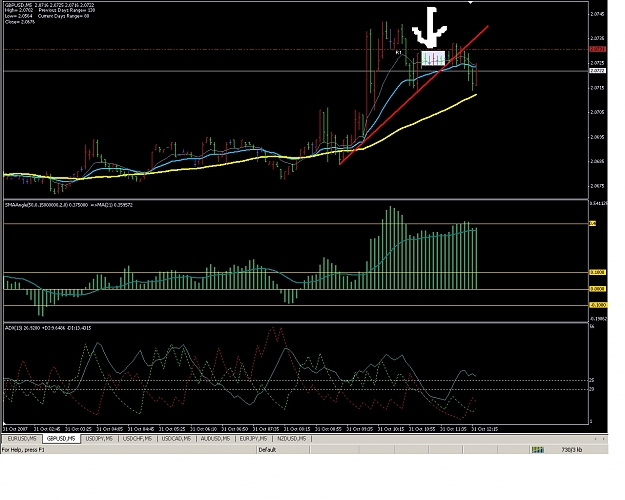Click the yellow 0.4 indicator level label

[x=593, y=224]
